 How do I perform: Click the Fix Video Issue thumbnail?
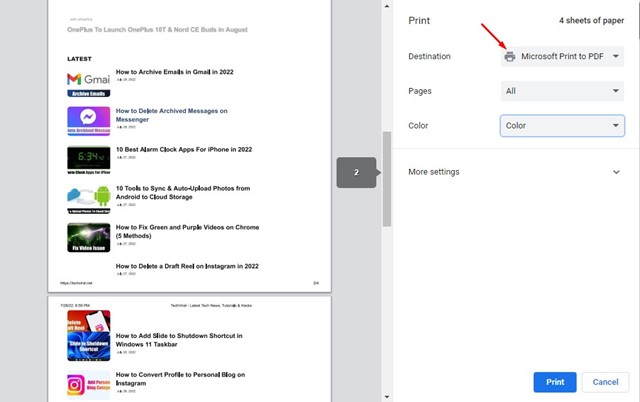tap(89, 238)
